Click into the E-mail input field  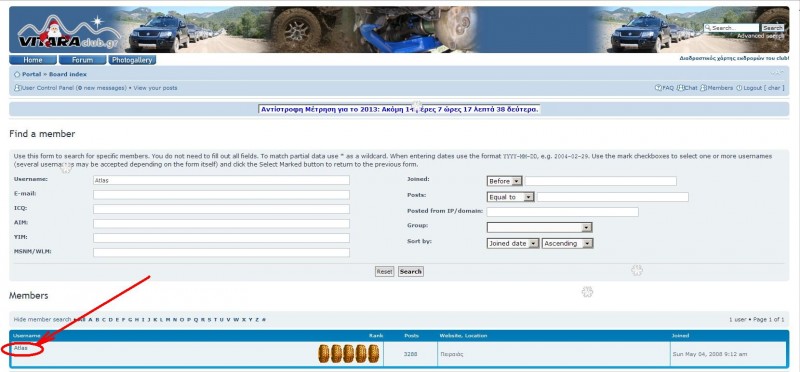click(221, 195)
